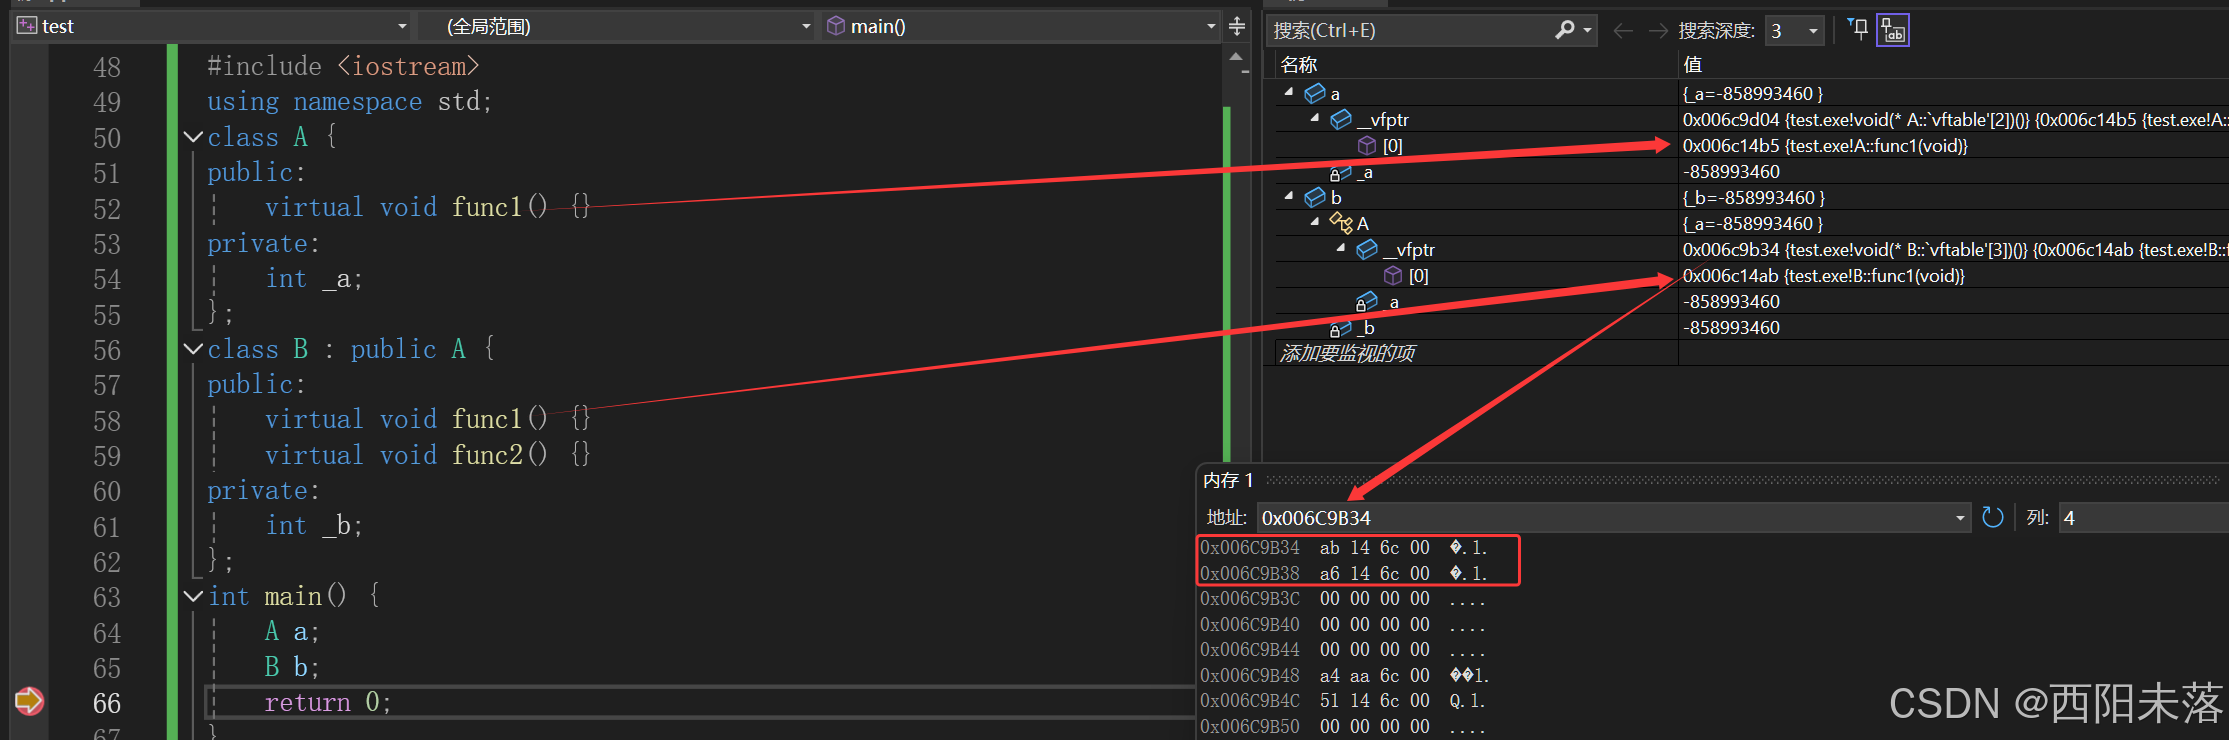Click the 名称 column header
Image resolution: width=2229 pixels, height=740 pixels.
coord(1298,65)
